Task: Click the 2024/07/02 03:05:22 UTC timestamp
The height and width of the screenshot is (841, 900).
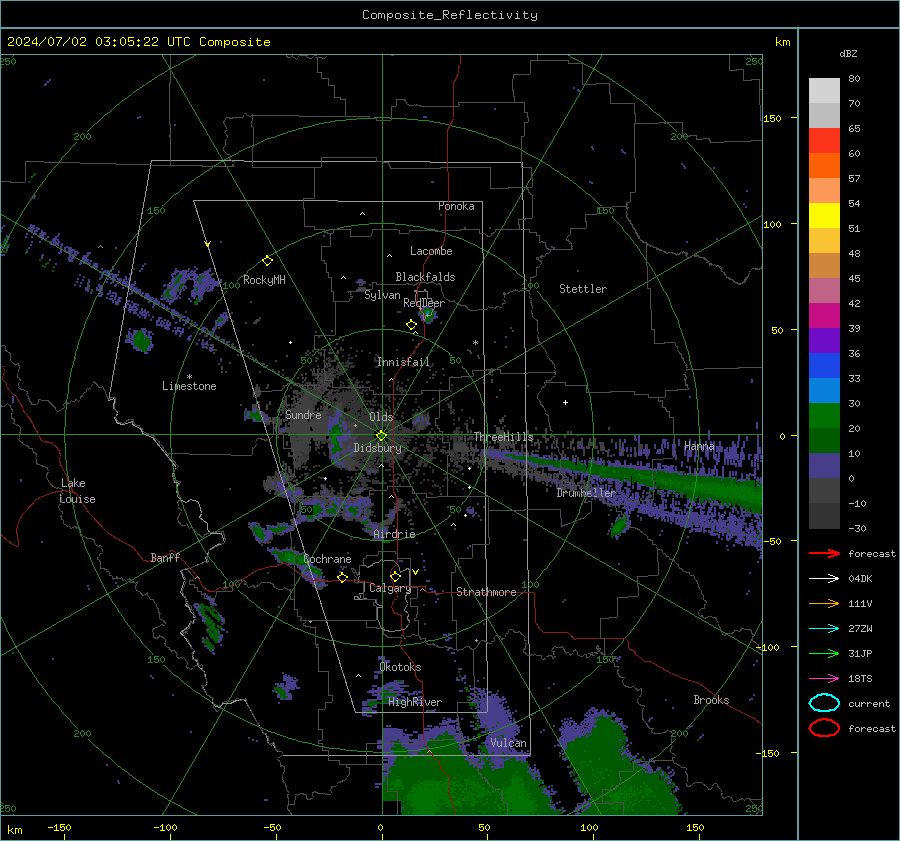Action: [138, 42]
